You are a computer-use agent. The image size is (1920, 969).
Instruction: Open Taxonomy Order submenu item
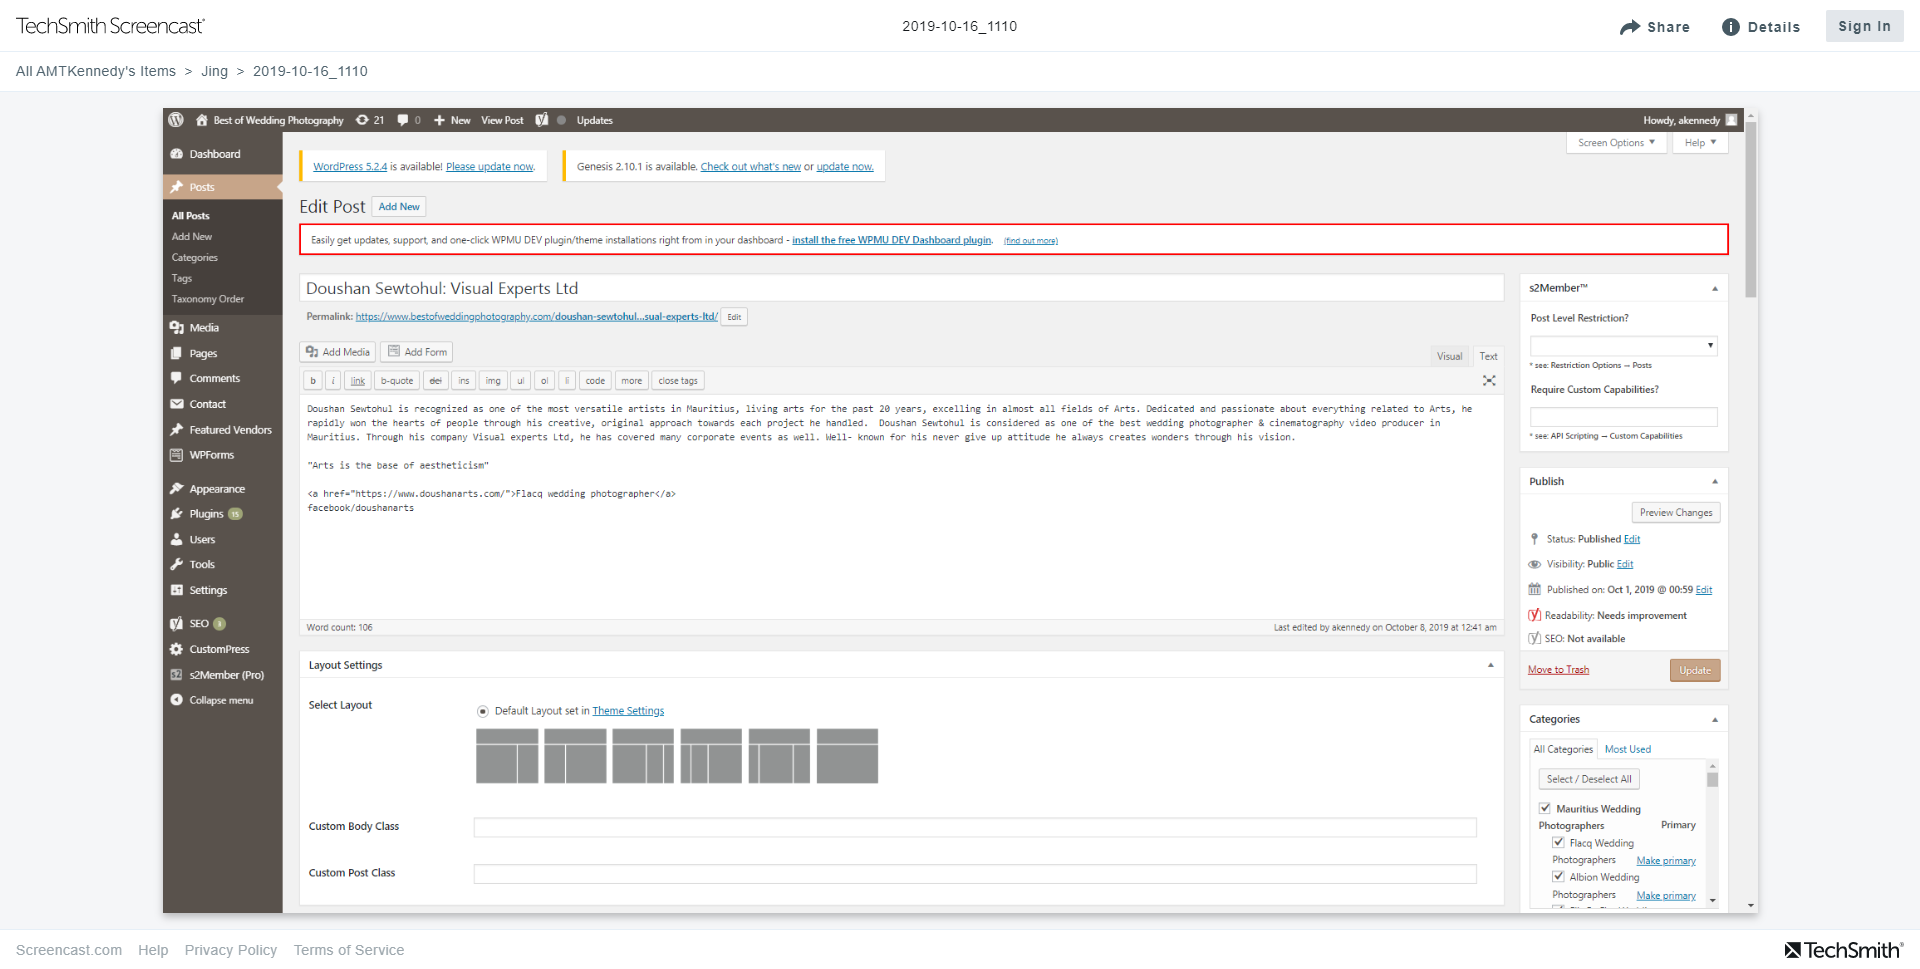point(207,299)
